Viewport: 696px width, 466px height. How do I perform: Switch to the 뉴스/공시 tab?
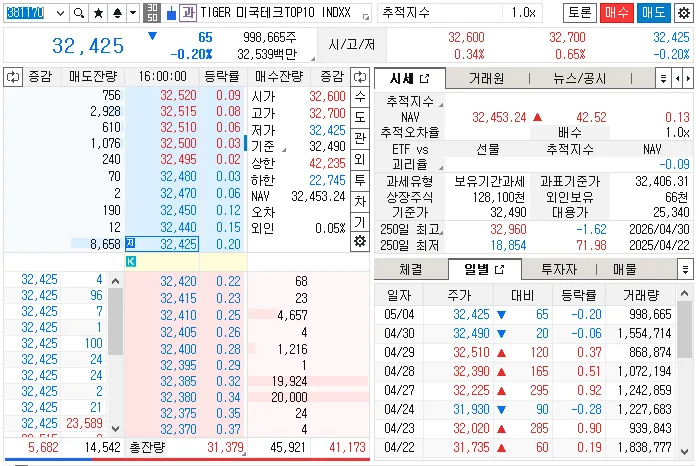coord(579,79)
